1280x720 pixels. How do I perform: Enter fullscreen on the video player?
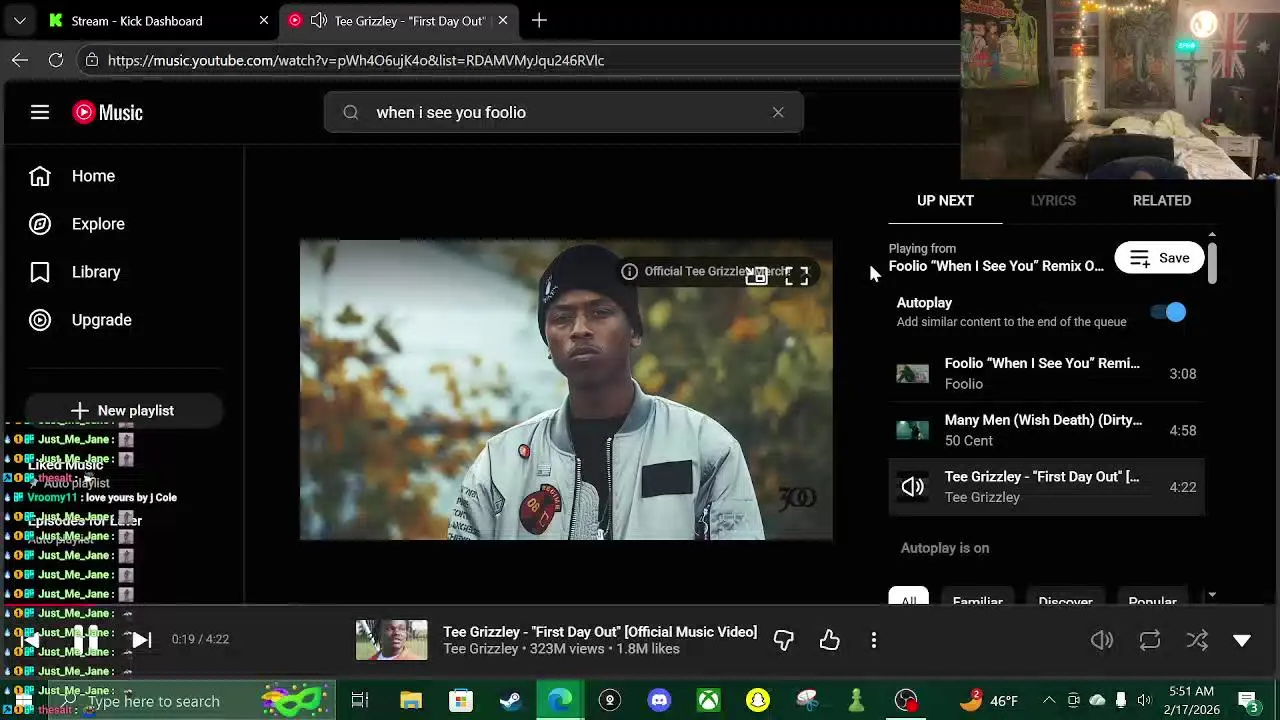coord(797,276)
